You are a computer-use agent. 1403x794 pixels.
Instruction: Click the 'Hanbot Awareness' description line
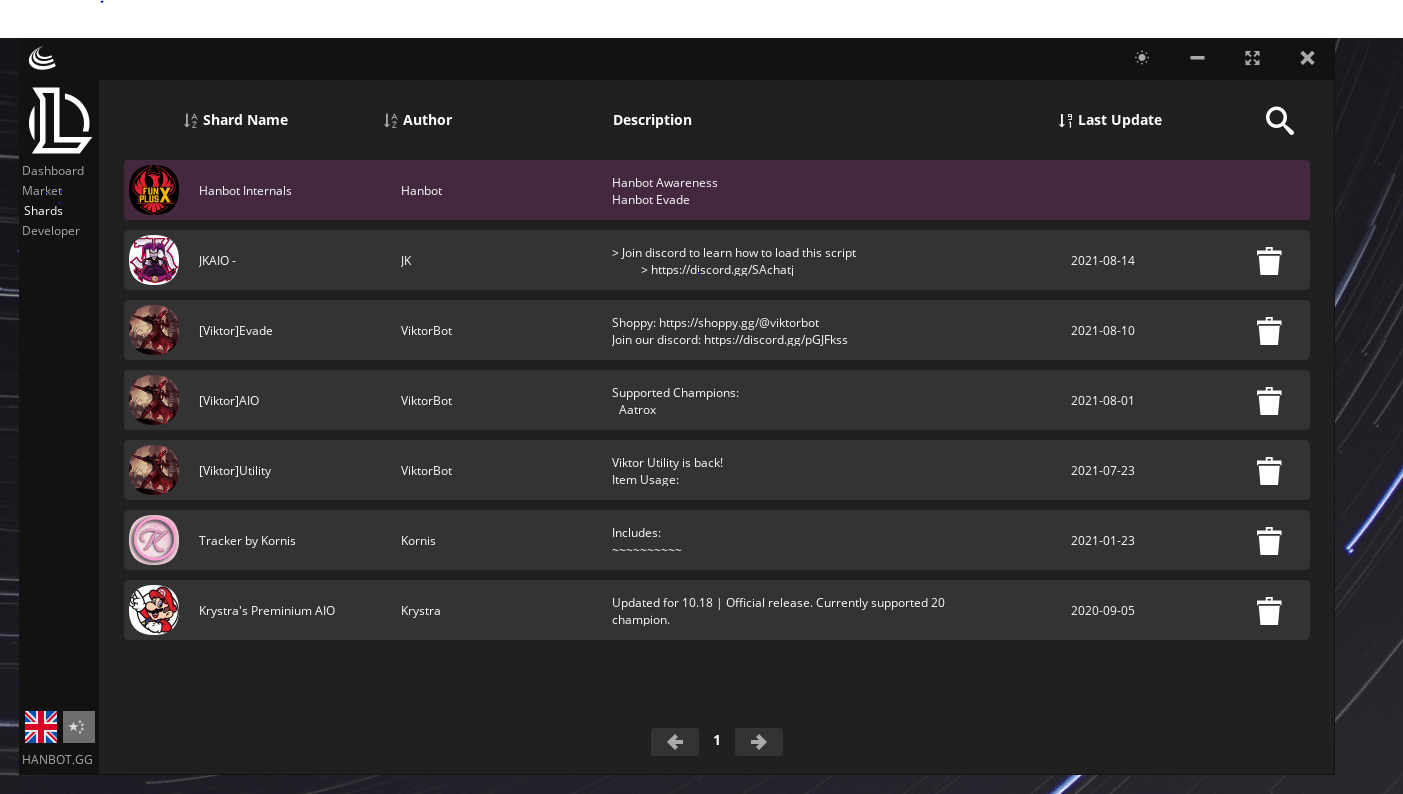[x=664, y=183]
